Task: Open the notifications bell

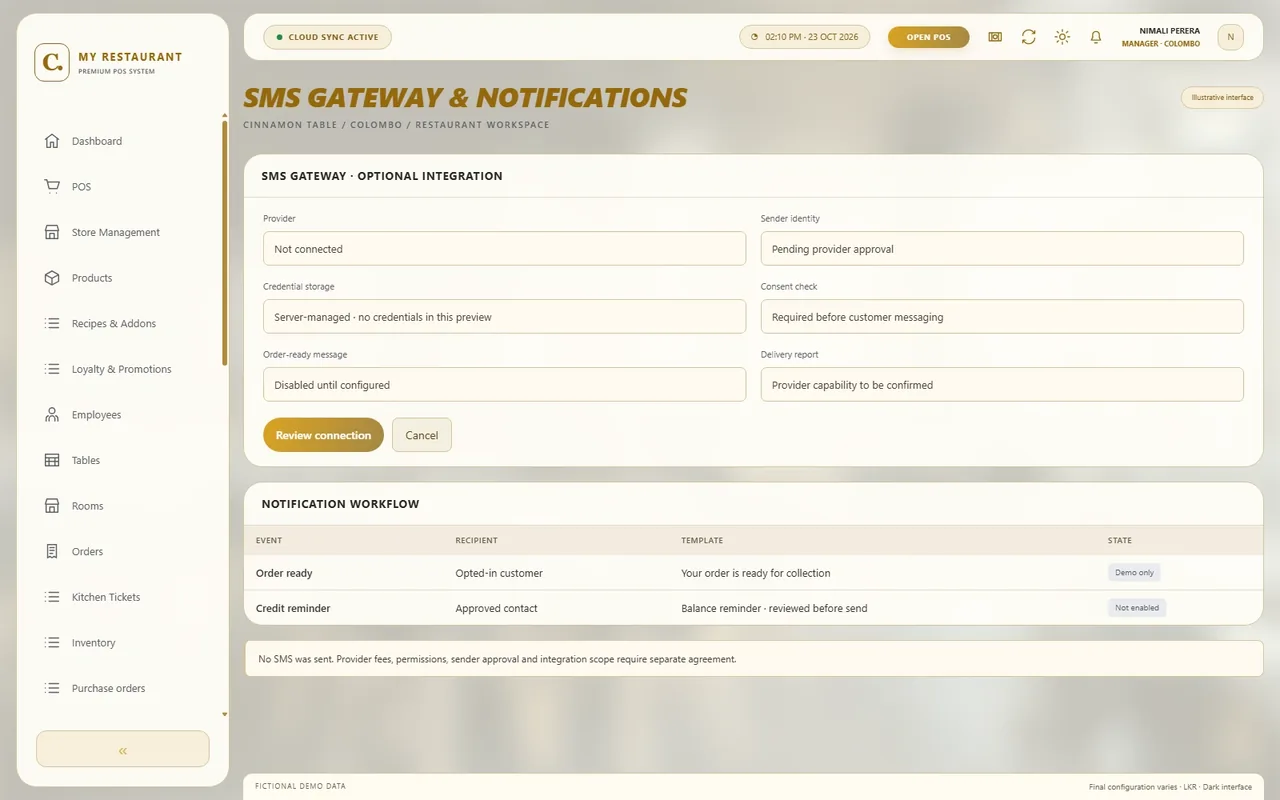Action: point(1096,37)
